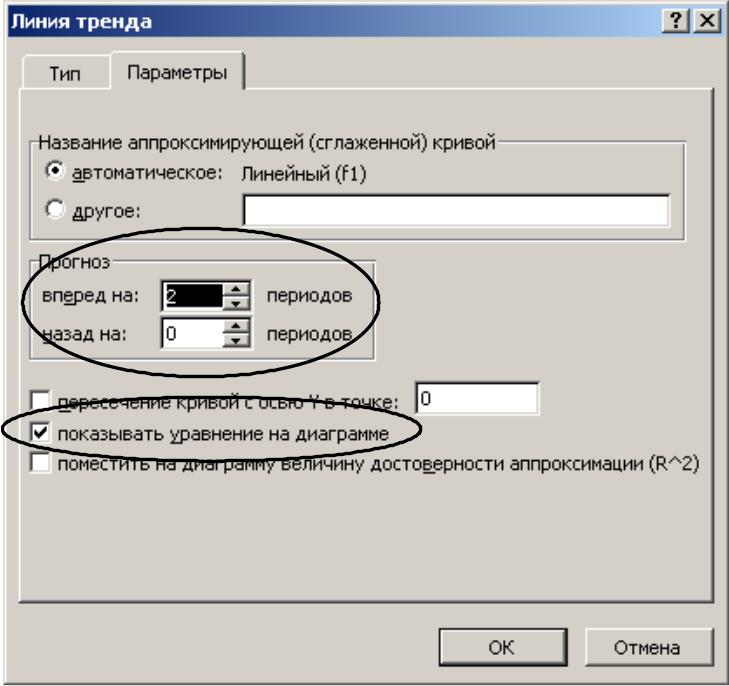Enable R^2 approximation value checkbox

40,463
